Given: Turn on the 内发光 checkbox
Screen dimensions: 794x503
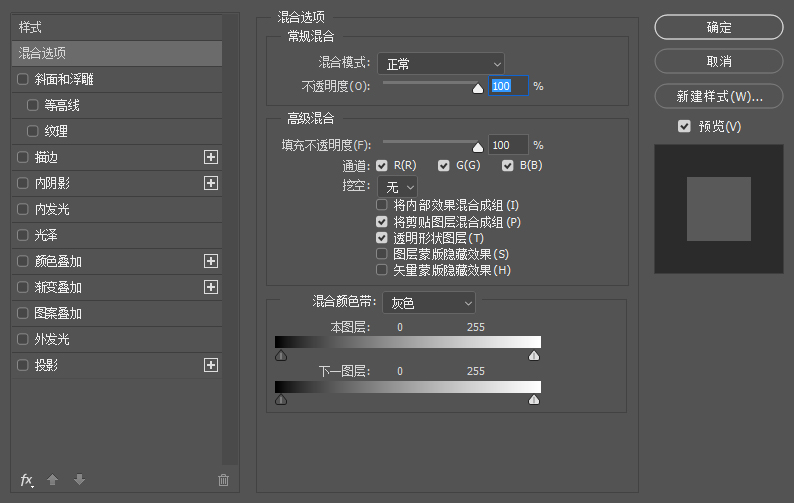Looking at the screenshot, I should coord(23,209).
